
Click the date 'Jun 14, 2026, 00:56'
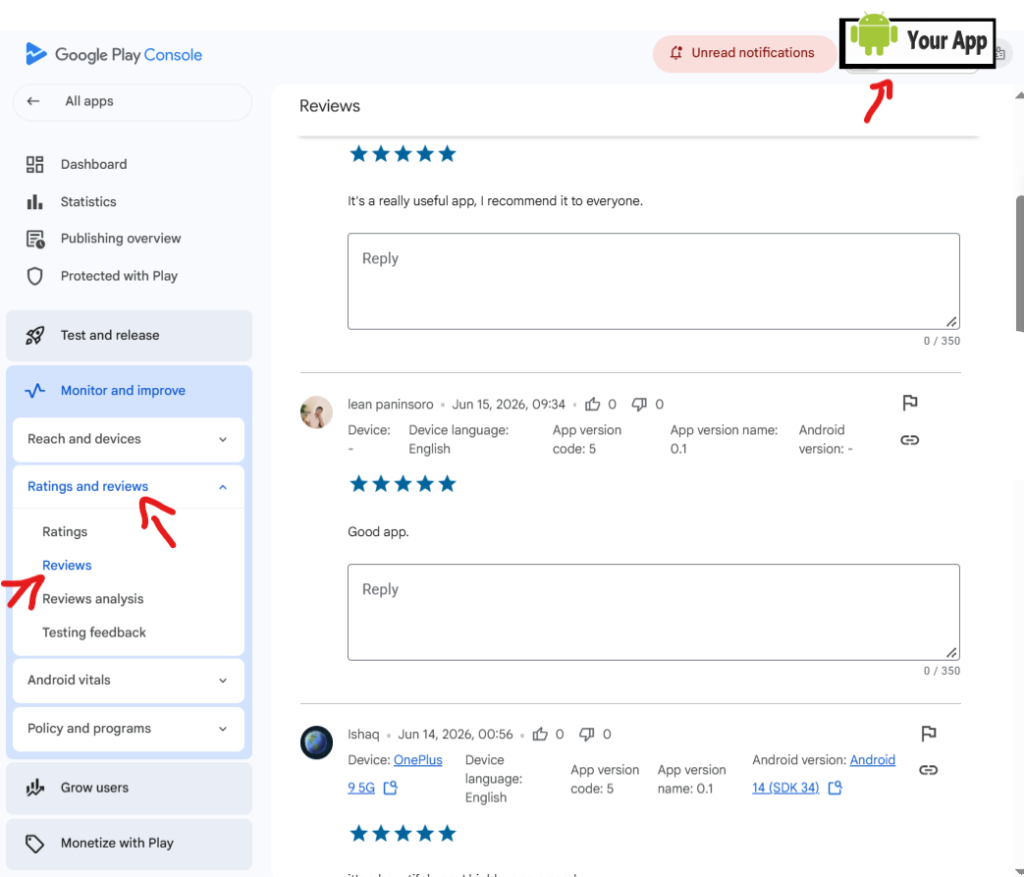click(x=455, y=734)
